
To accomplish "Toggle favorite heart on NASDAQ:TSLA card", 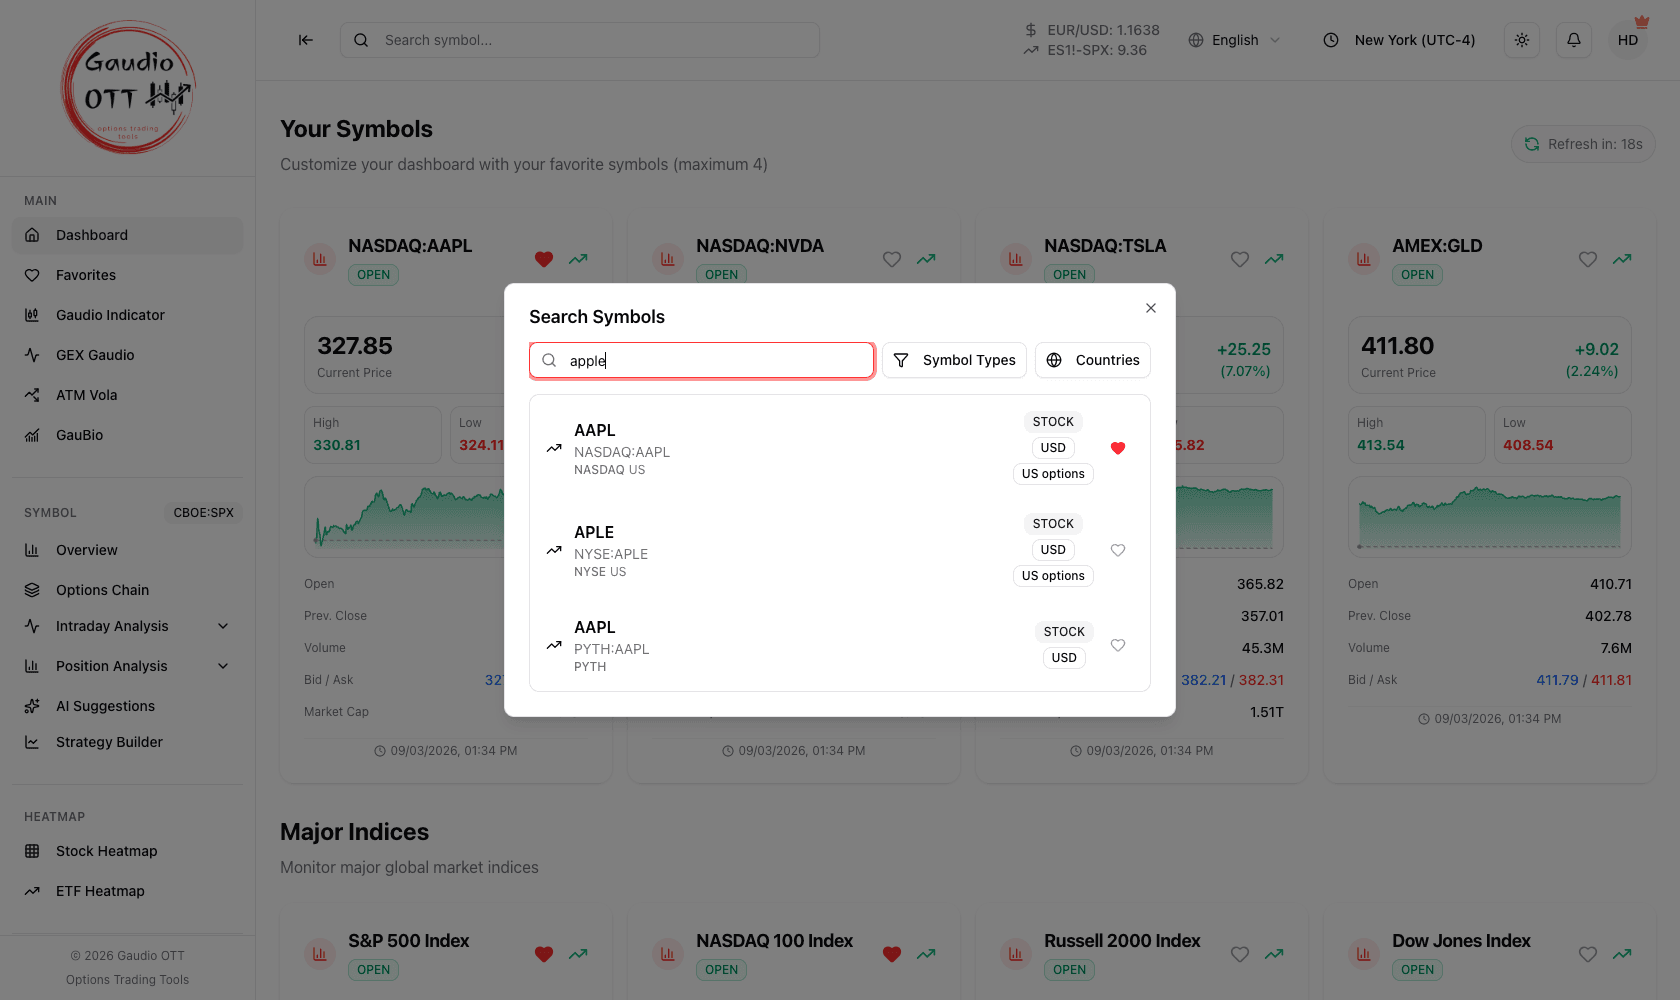I will point(1240,259).
